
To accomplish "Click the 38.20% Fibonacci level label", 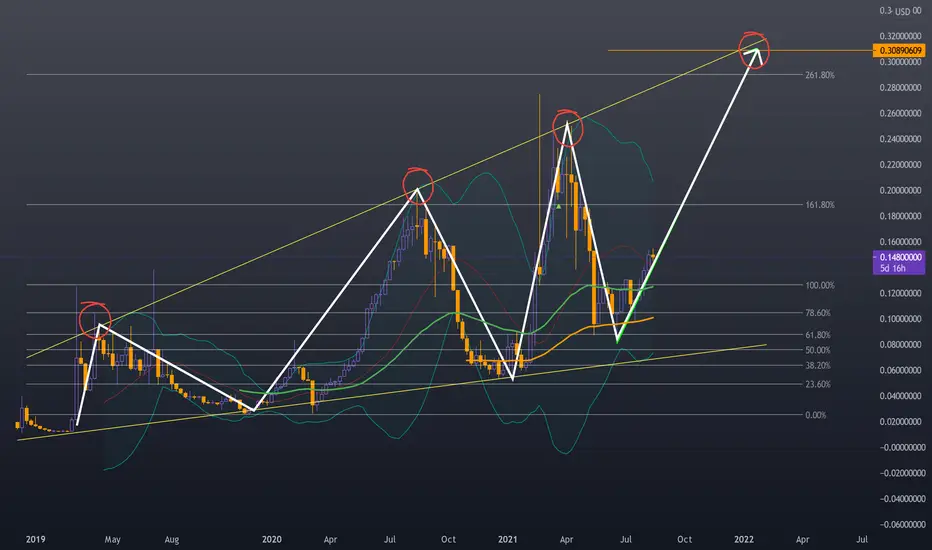I will 818,366.
